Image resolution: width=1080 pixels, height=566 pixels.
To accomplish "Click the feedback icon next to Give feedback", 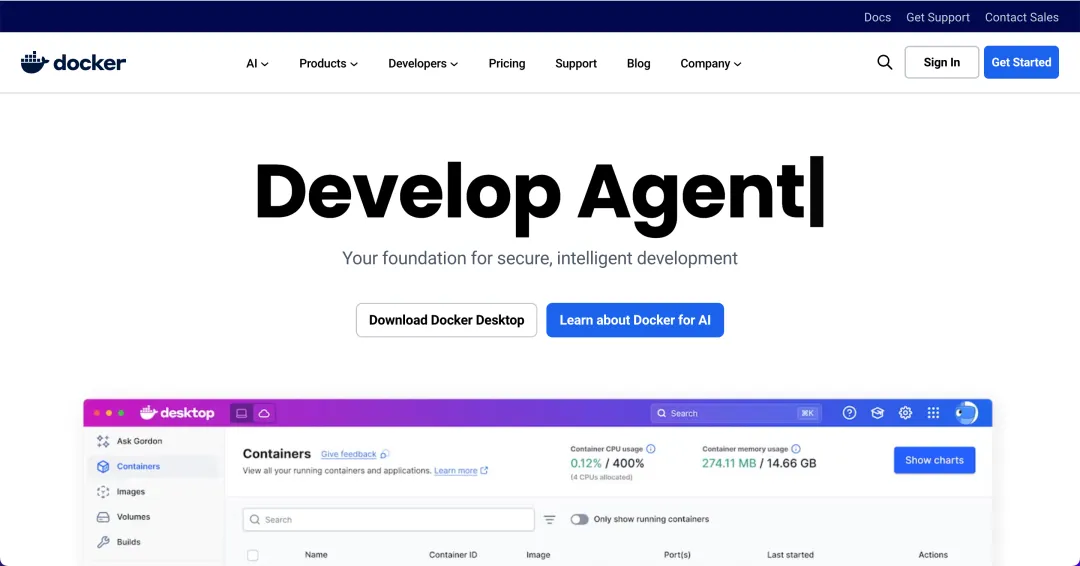I will (385, 454).
